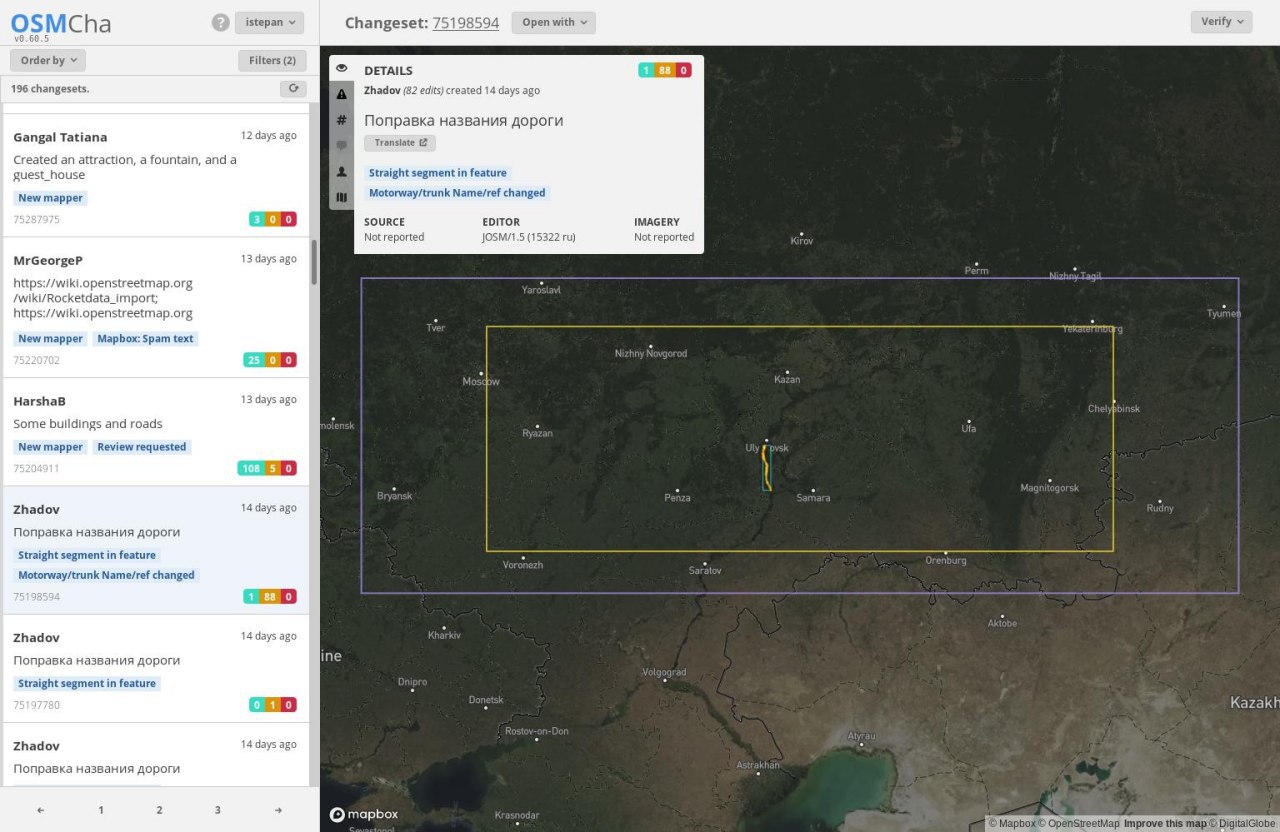
Task: Expand the Verify dropdown
Action: [x=1221, y=22]
